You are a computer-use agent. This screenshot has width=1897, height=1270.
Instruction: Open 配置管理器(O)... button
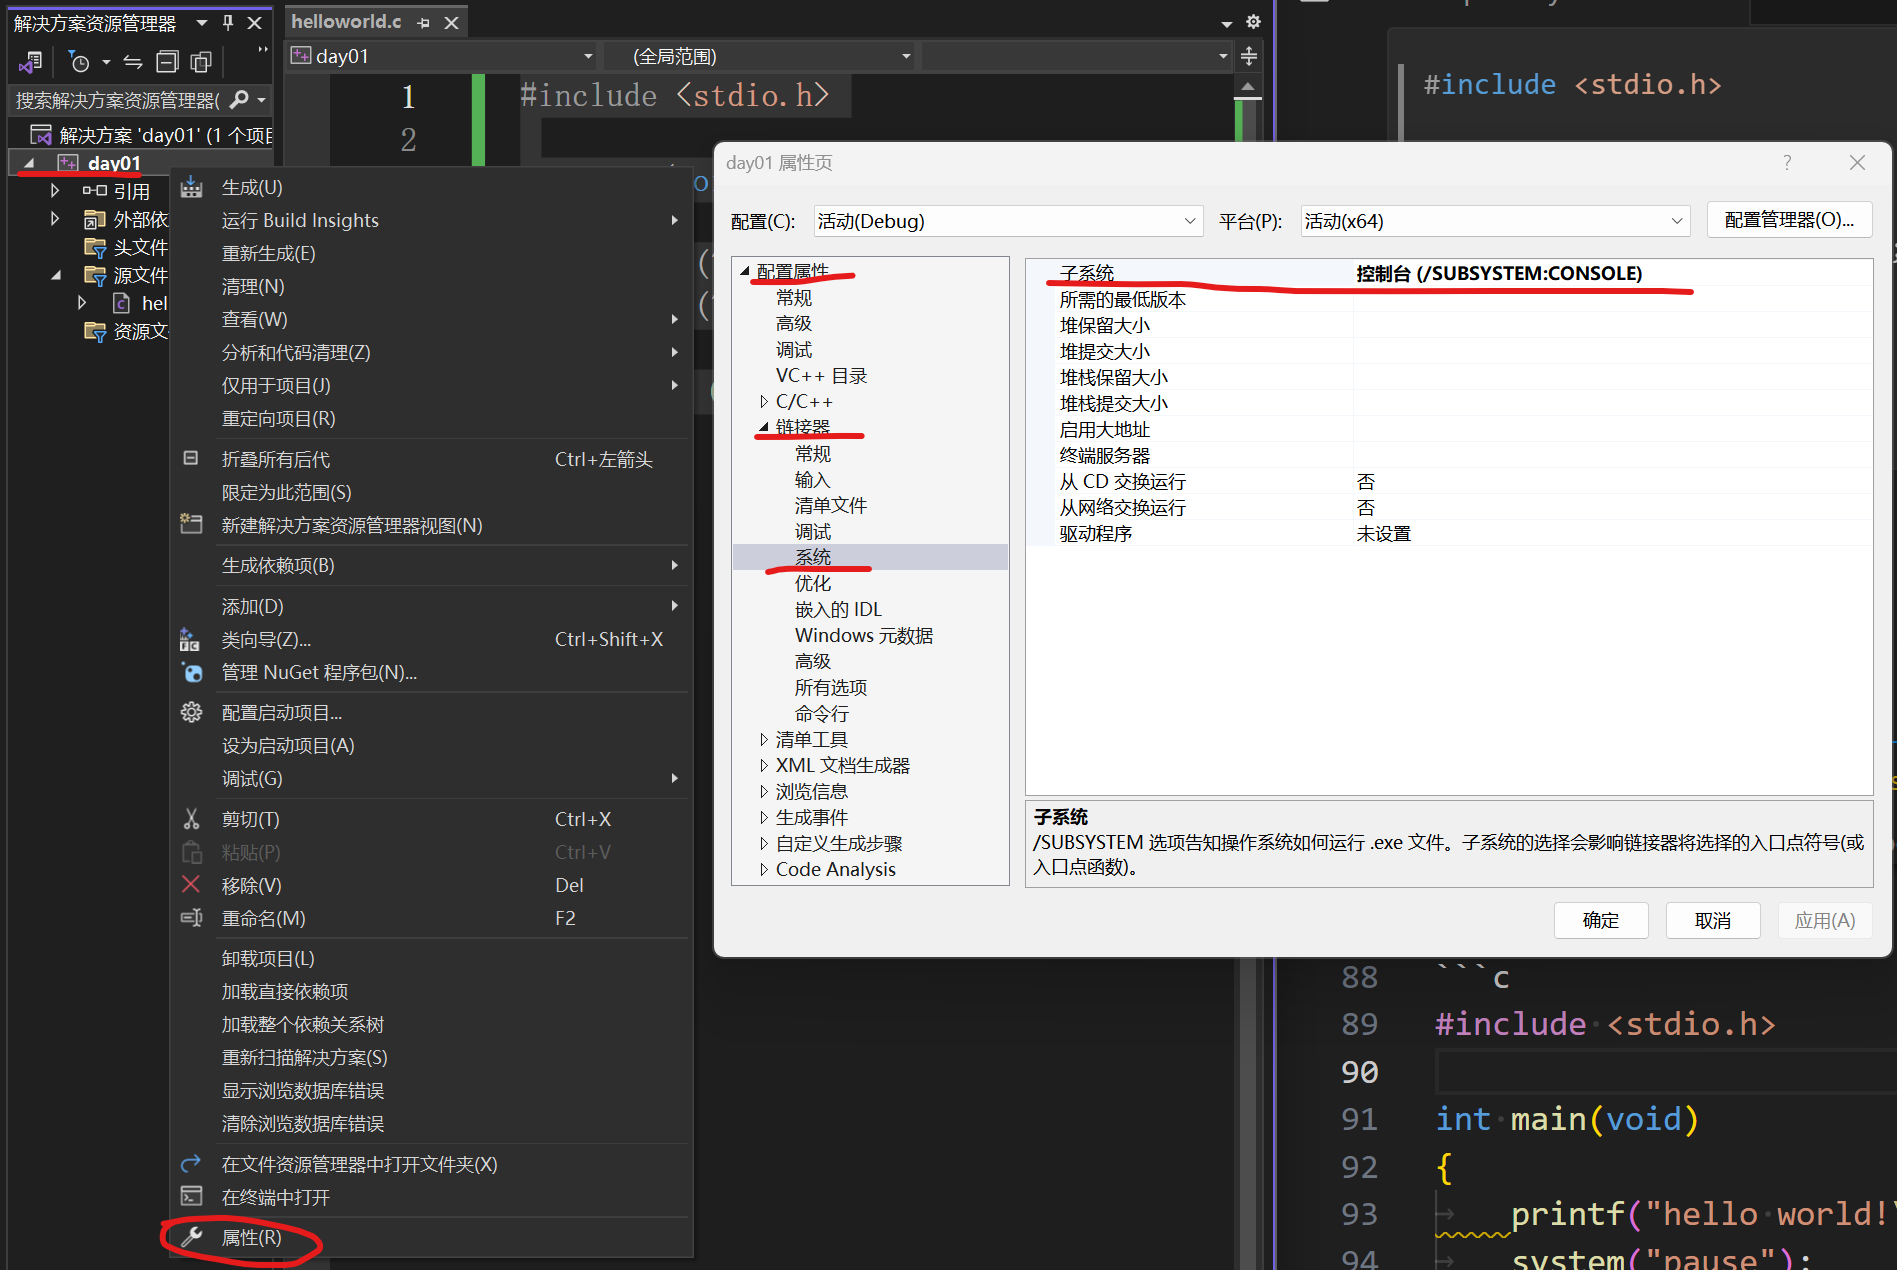(1789, 220)
